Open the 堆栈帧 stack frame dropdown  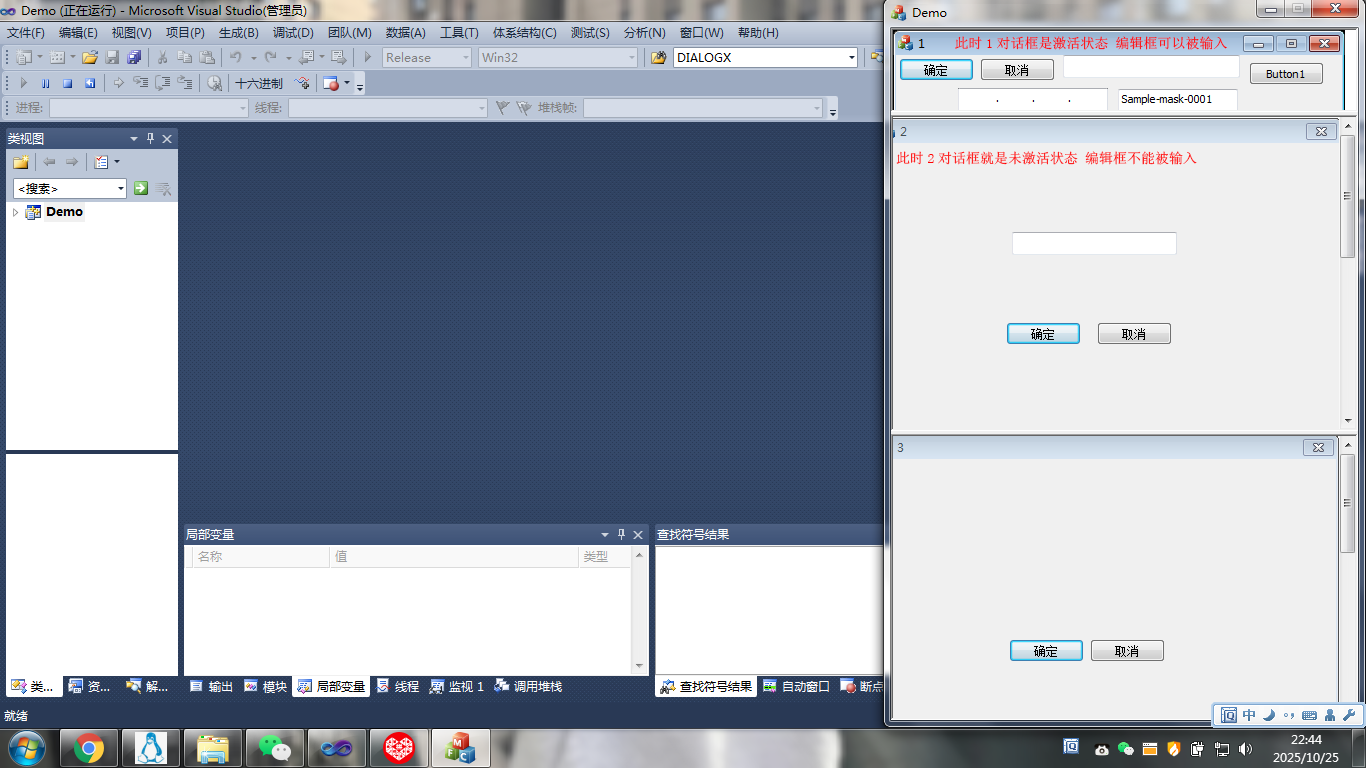click(x=817, y=108)
